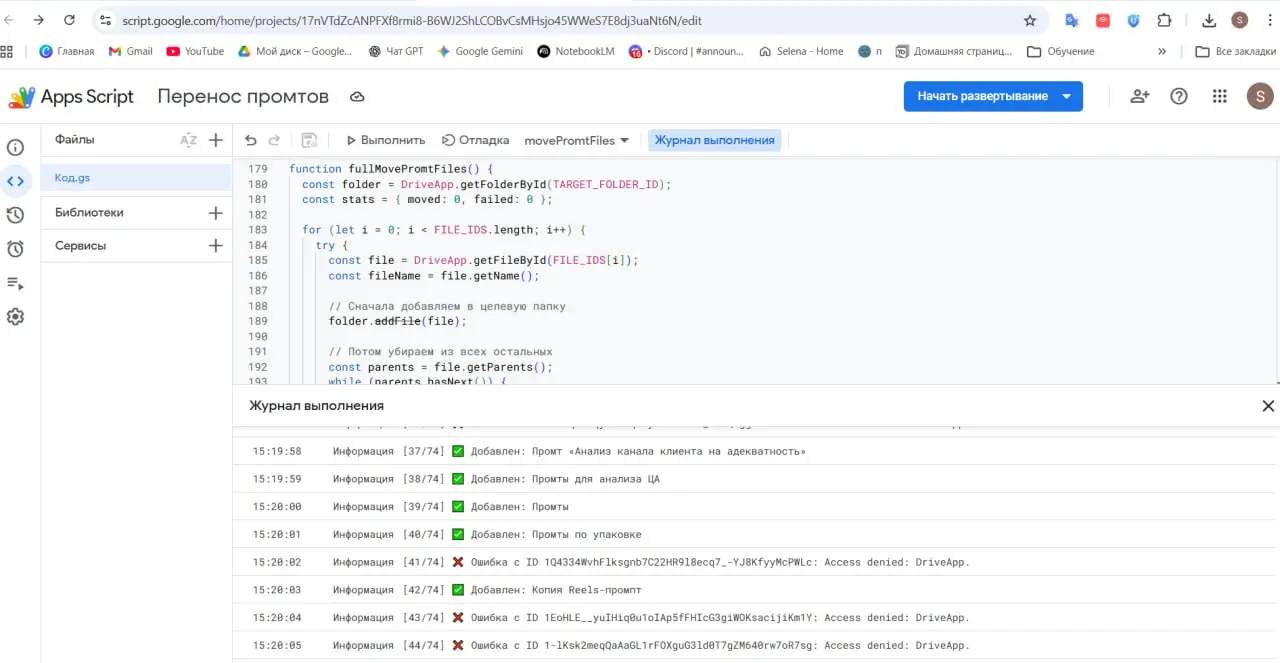
Task: Open the Обучение bookmarks folder
Action: 1061,51
